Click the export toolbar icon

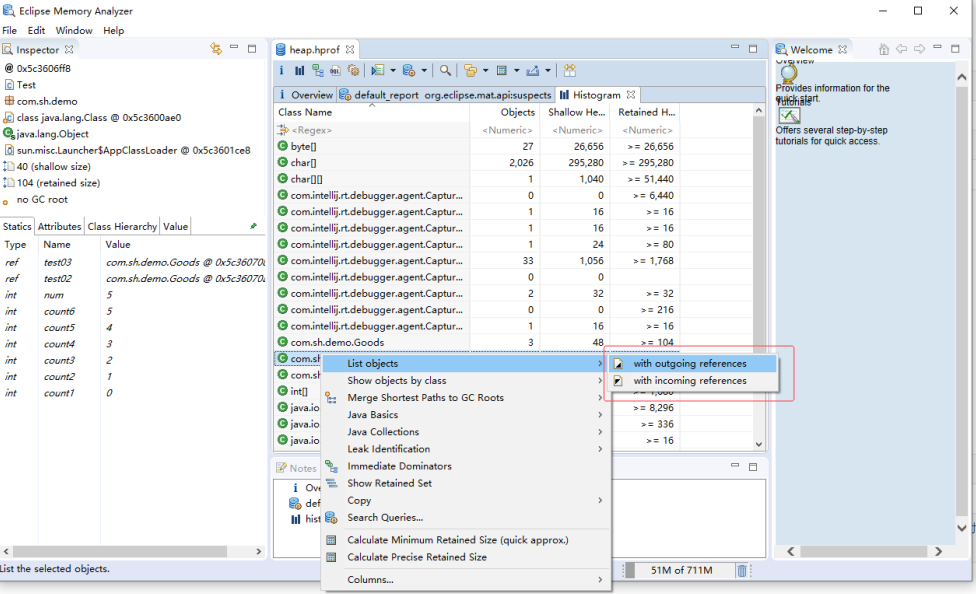[532, 70]
